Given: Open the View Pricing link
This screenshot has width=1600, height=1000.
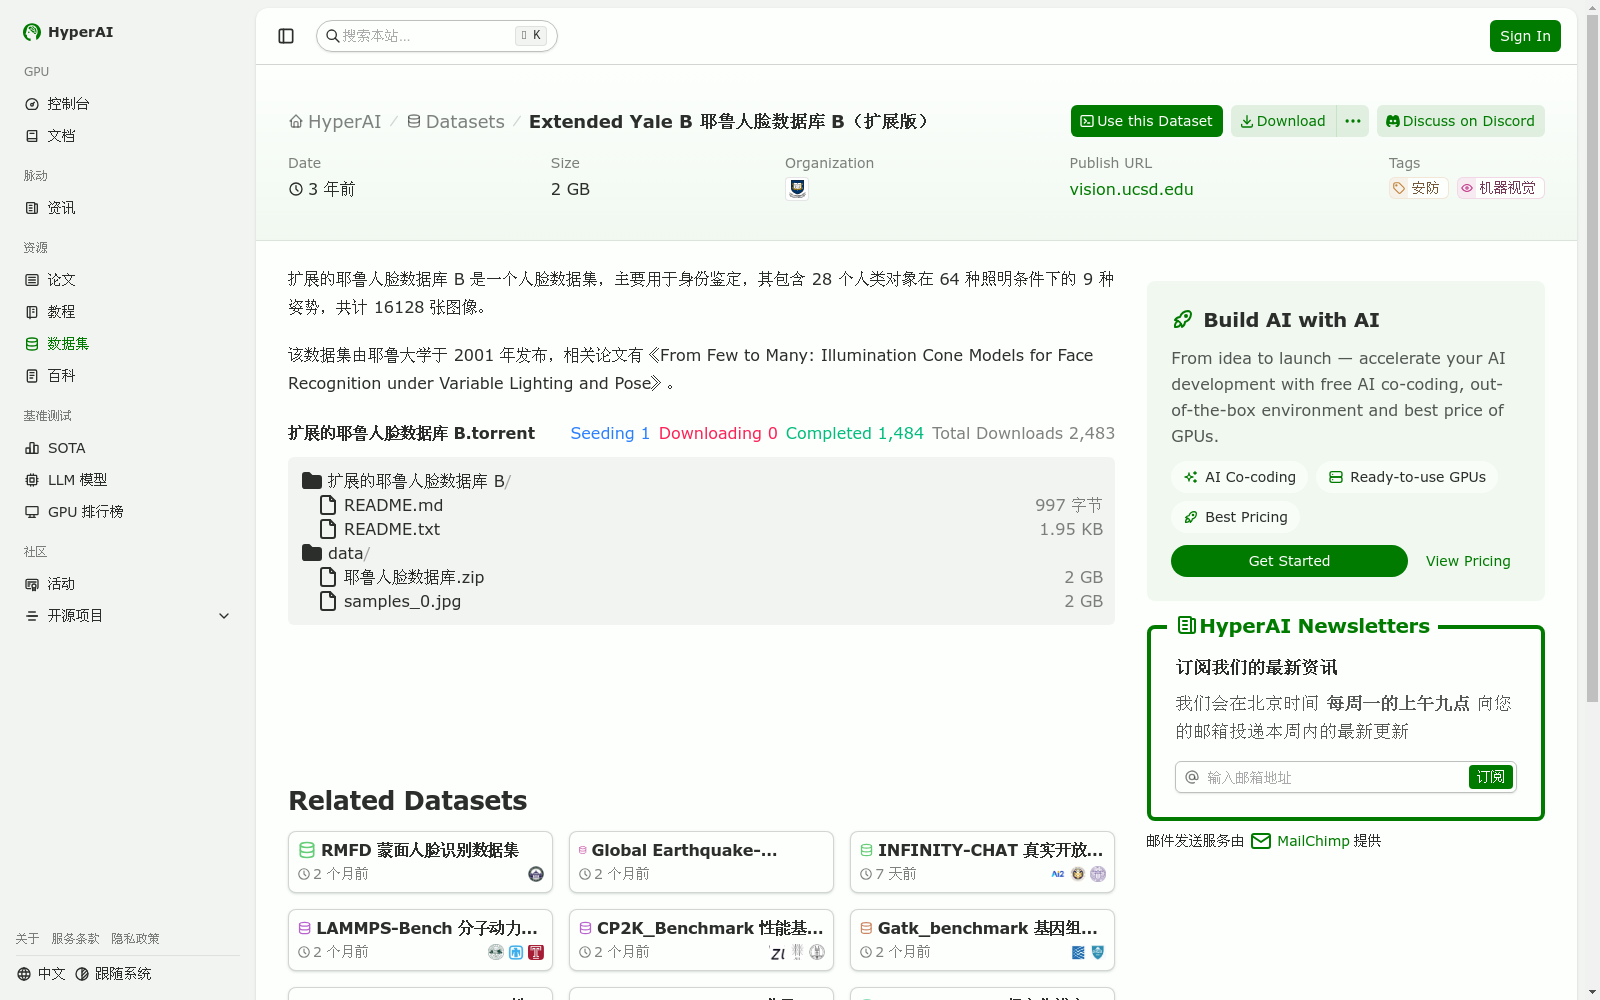Looking at the screenshot, I should click(1468, 561).
